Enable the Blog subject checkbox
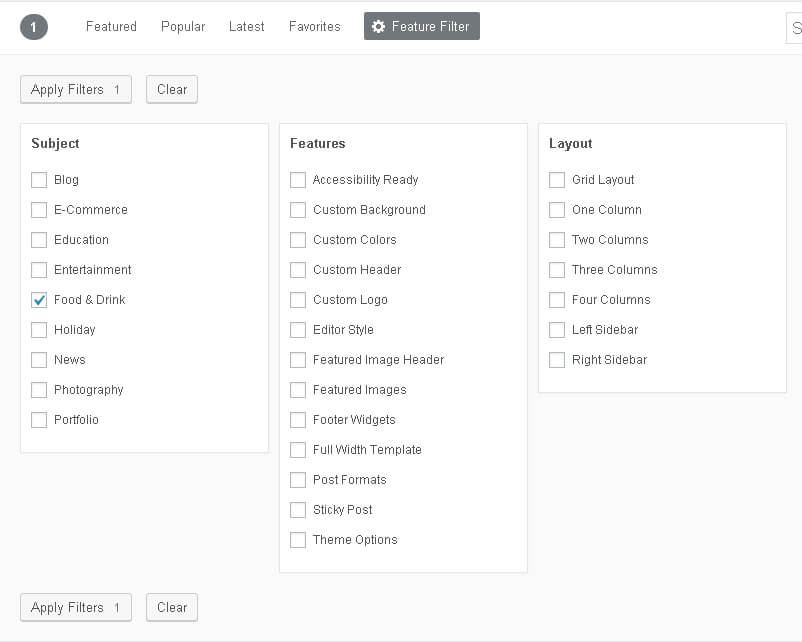 tap(39, 180)
